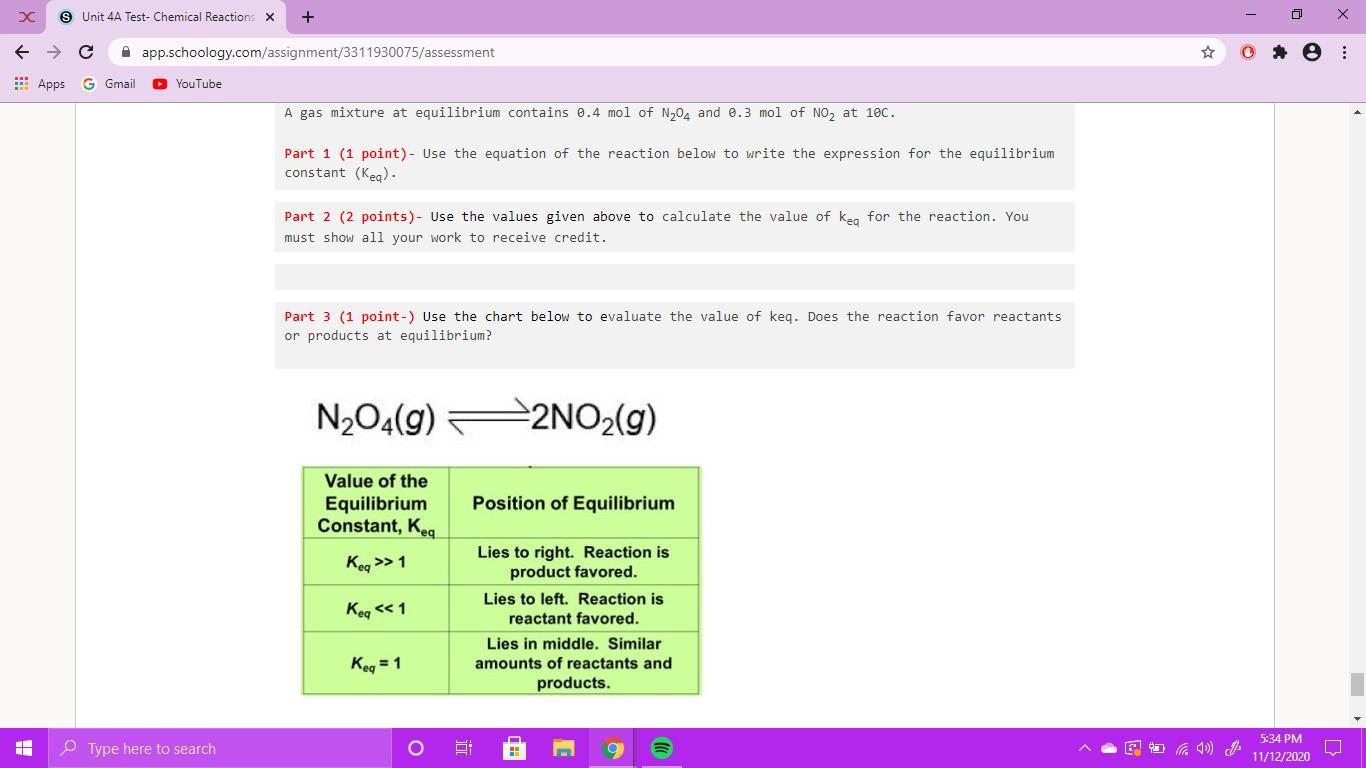Click the display sync tray icon with orange dot
Viewport: 1366px width, 768px height.
pos(1133,748)
